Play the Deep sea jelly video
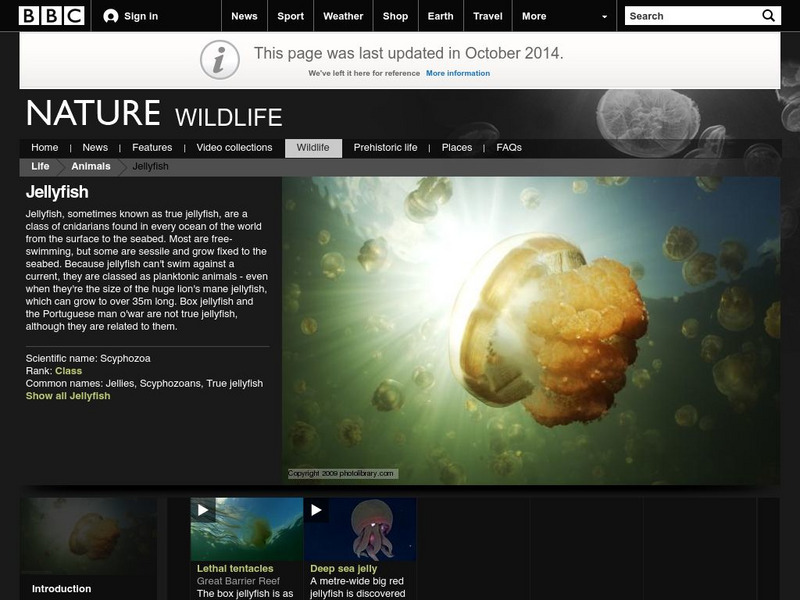Screen dimensions: 800x600 click(315, 510)
